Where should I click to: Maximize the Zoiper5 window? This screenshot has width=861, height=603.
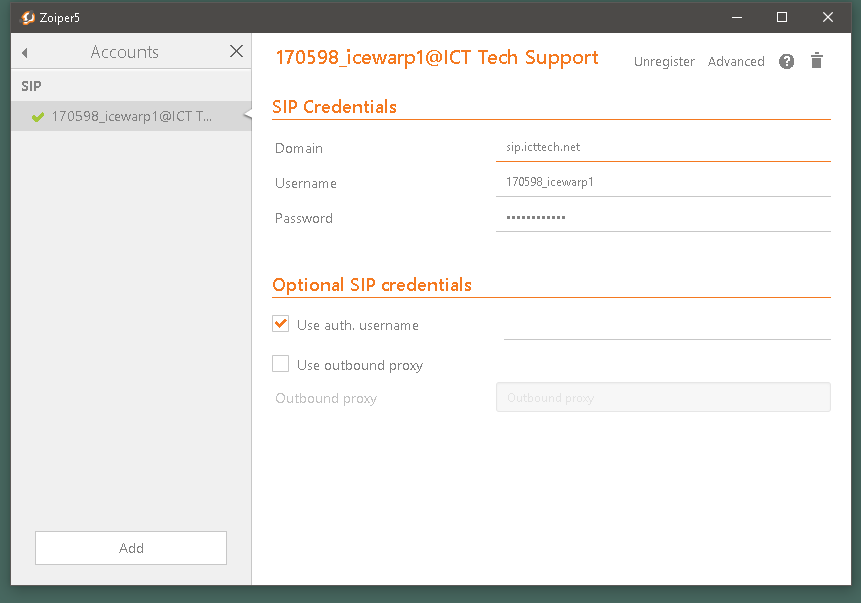coord(782,18)
